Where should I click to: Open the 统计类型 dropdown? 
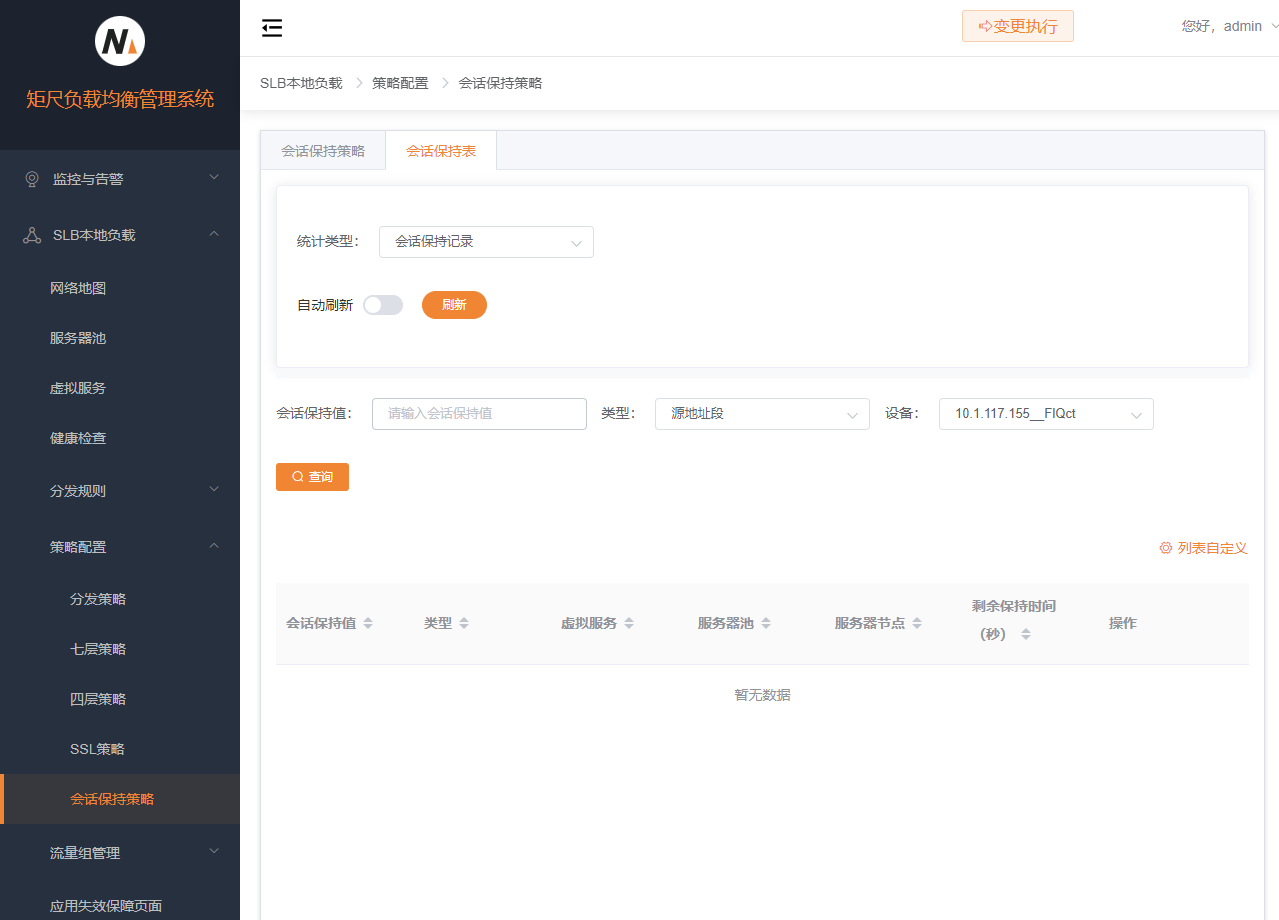(486, 242)
